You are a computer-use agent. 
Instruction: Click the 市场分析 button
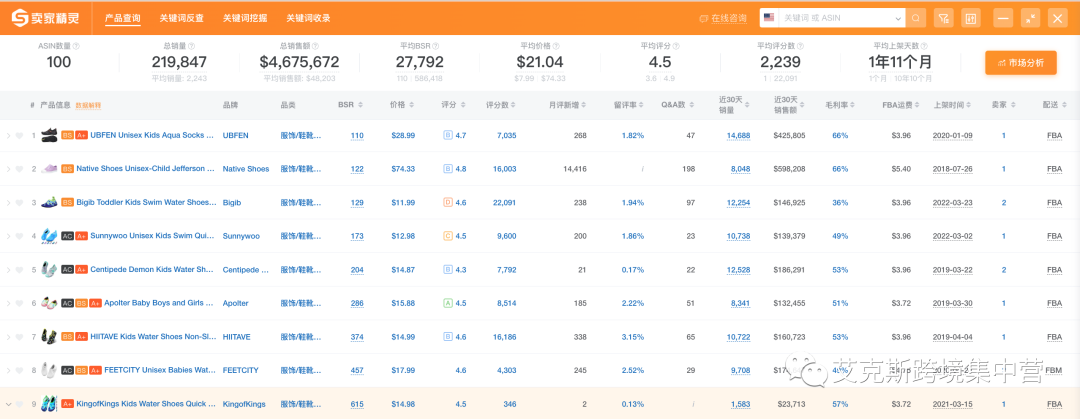1020,63
